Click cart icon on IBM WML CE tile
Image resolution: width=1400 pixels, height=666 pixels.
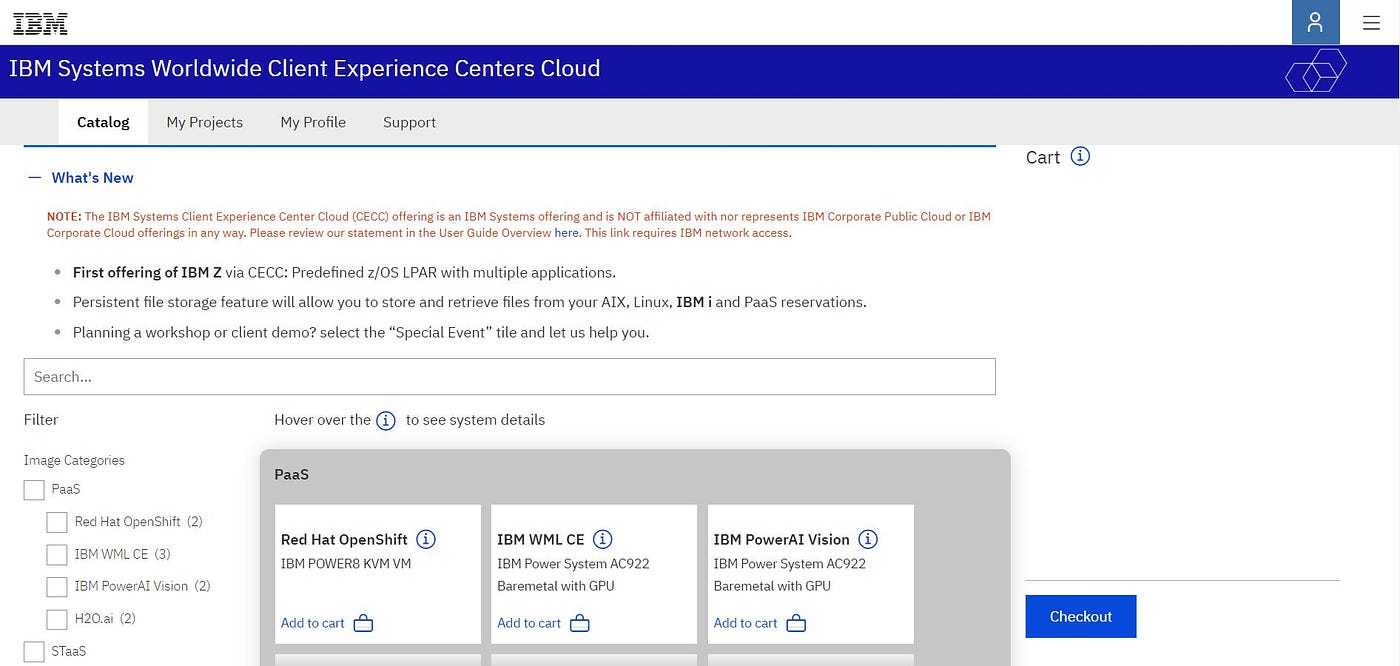(x=580, y=623)
